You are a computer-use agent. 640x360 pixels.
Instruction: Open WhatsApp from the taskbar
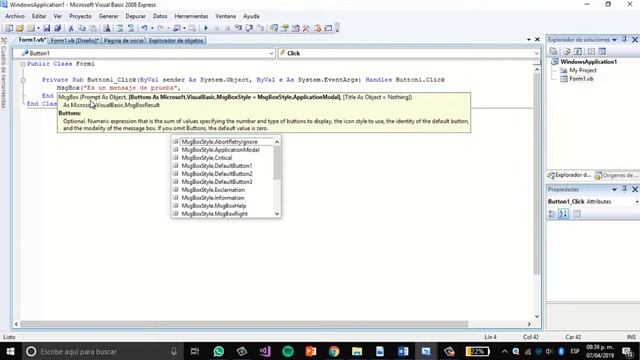click(x=219, y=351)
